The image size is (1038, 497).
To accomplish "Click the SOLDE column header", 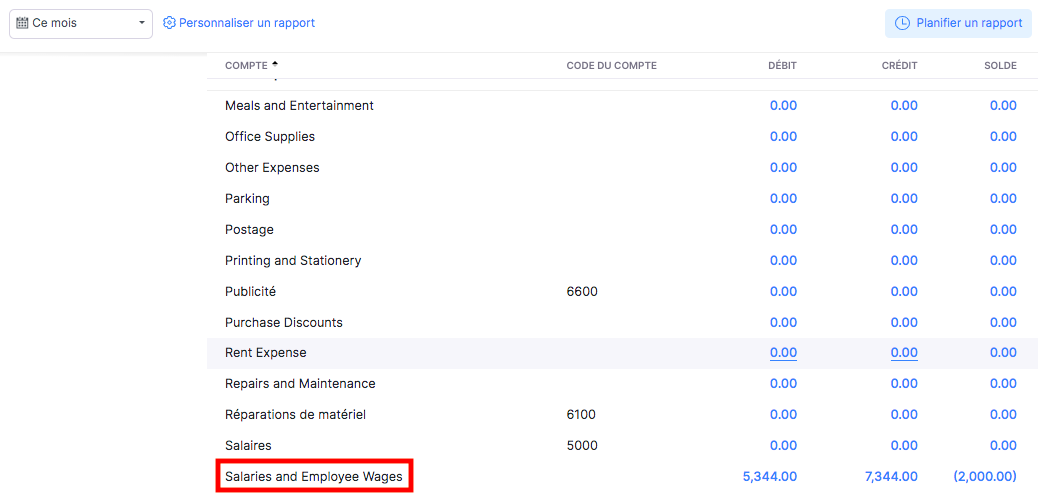I will (x=1000, y=66).
